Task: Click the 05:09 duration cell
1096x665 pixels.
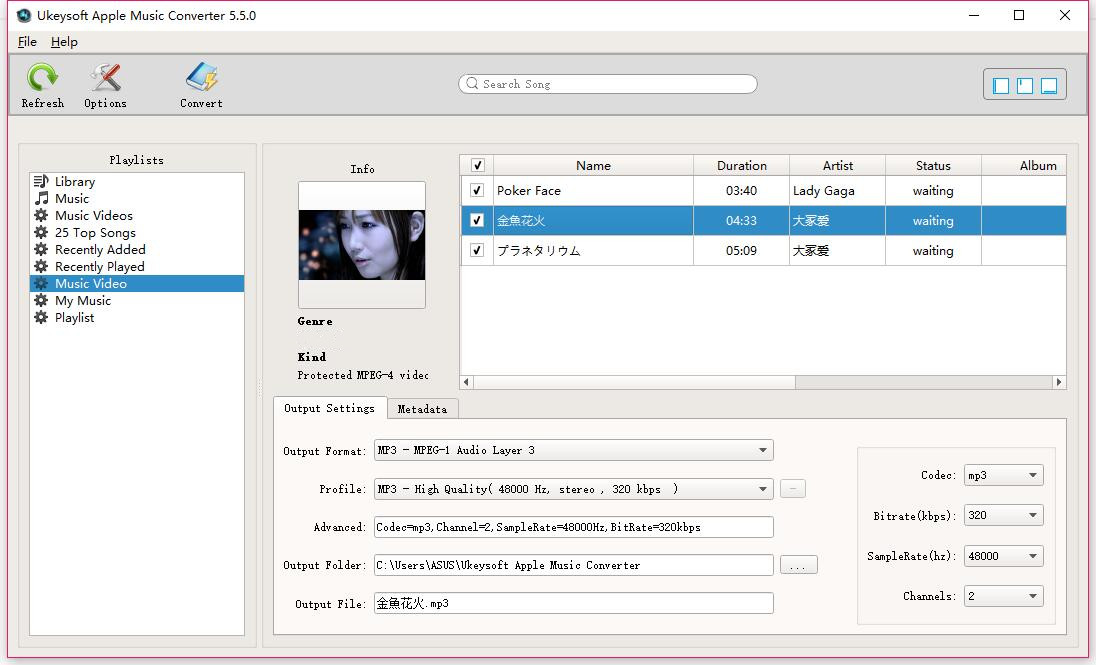Action: point(741,250)
